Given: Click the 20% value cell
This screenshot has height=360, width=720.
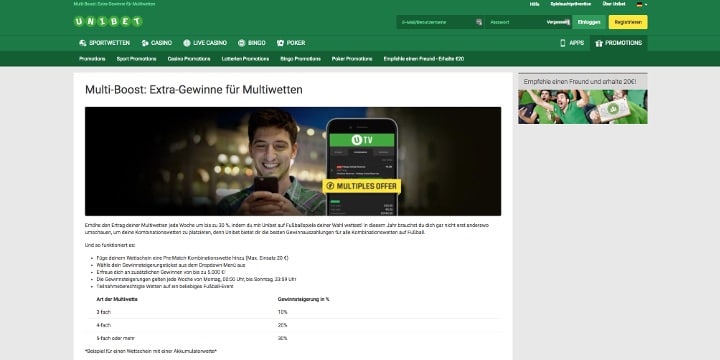Looking at the screenshot, I should (x=282, y=325).
